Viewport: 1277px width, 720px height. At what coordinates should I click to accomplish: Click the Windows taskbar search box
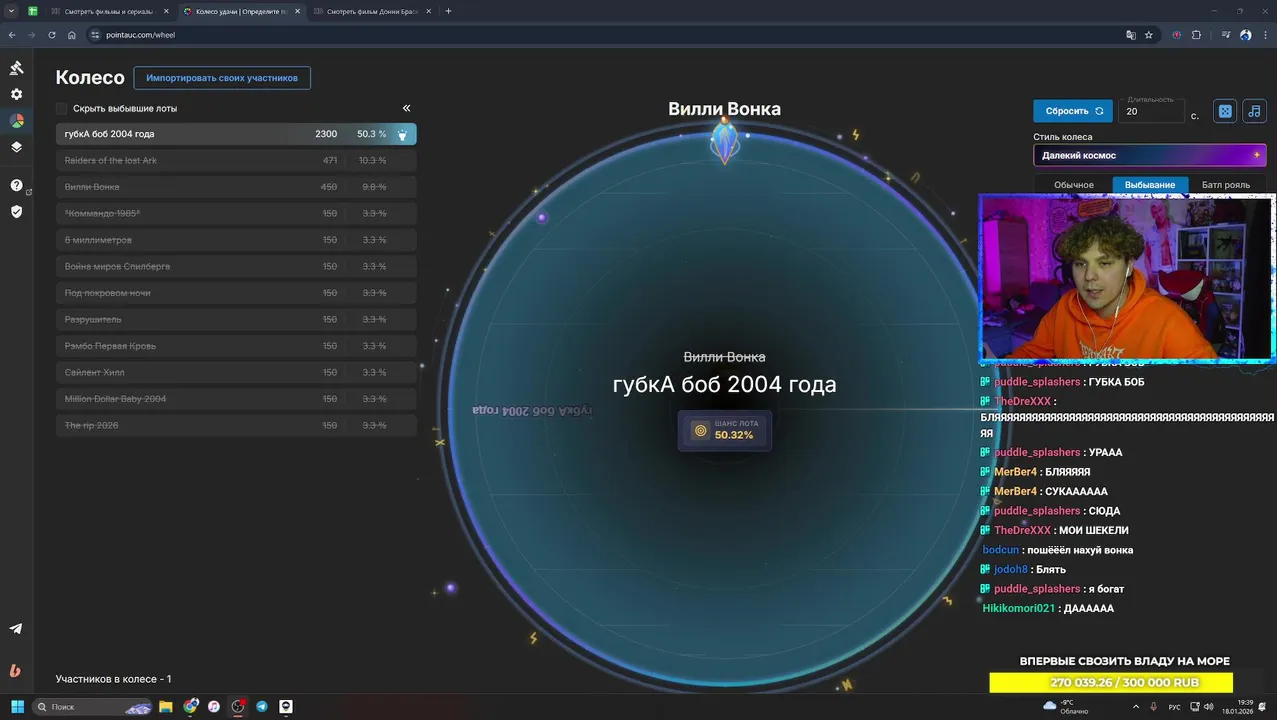[93, 706]
